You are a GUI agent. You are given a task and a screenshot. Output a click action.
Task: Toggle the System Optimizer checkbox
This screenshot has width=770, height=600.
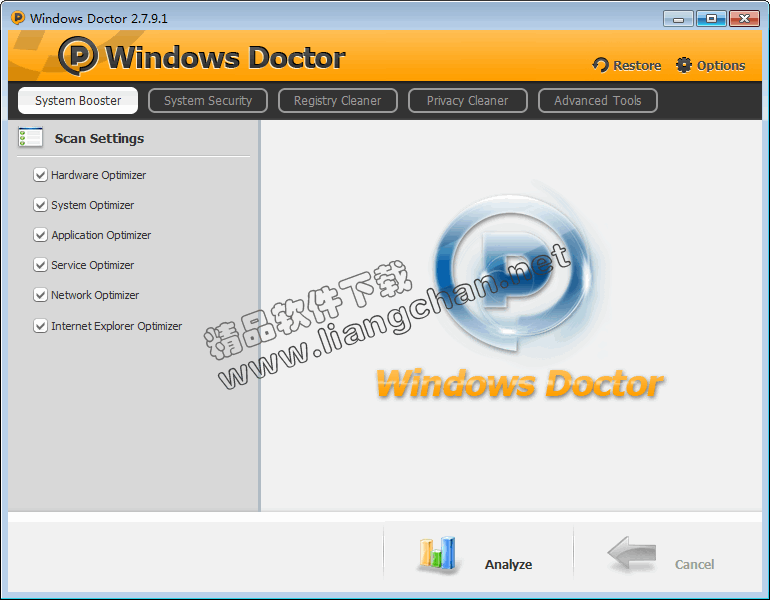(x=40, y=205)
